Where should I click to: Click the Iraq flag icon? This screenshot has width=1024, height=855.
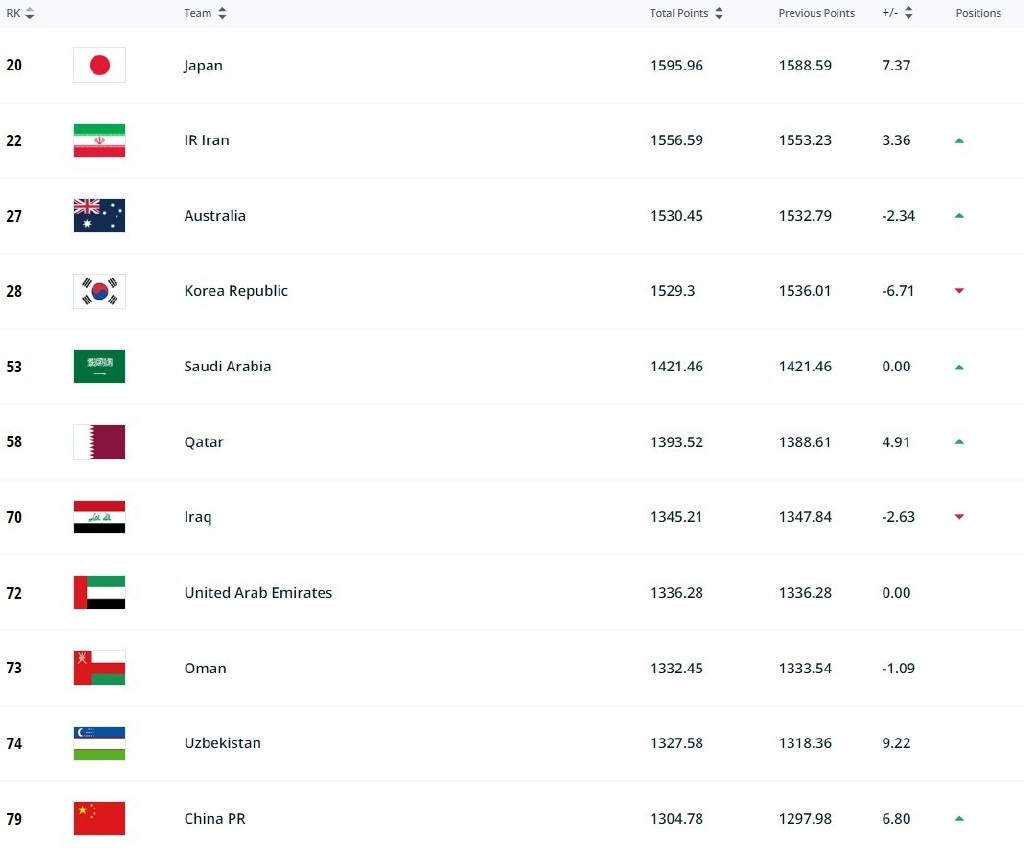tap(98, 517)
